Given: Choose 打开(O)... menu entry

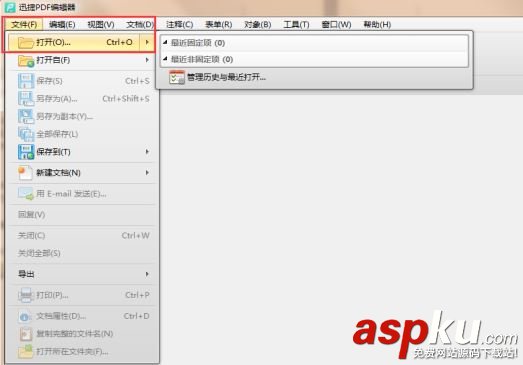Looking at the screenshot, I should tap(80, 42).
